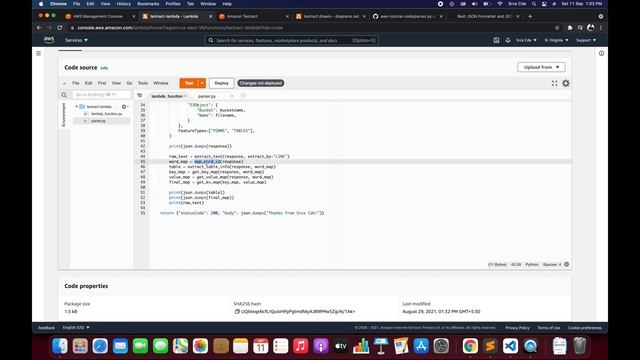This screenshot has height=360, width=640.
Task: Open the AWS console side navigation menu
Action: pos(38,53)
